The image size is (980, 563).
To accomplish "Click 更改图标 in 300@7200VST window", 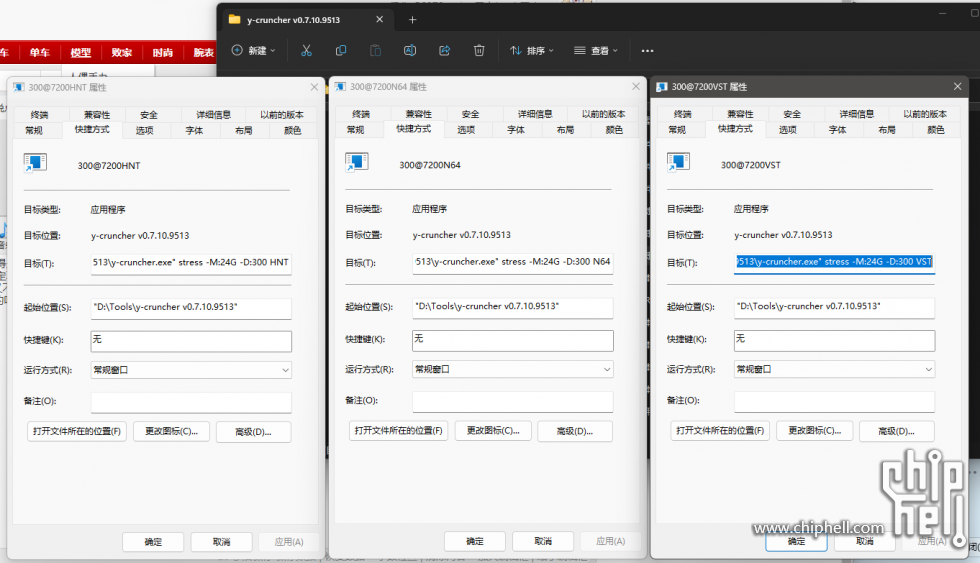I will (814, 431).
